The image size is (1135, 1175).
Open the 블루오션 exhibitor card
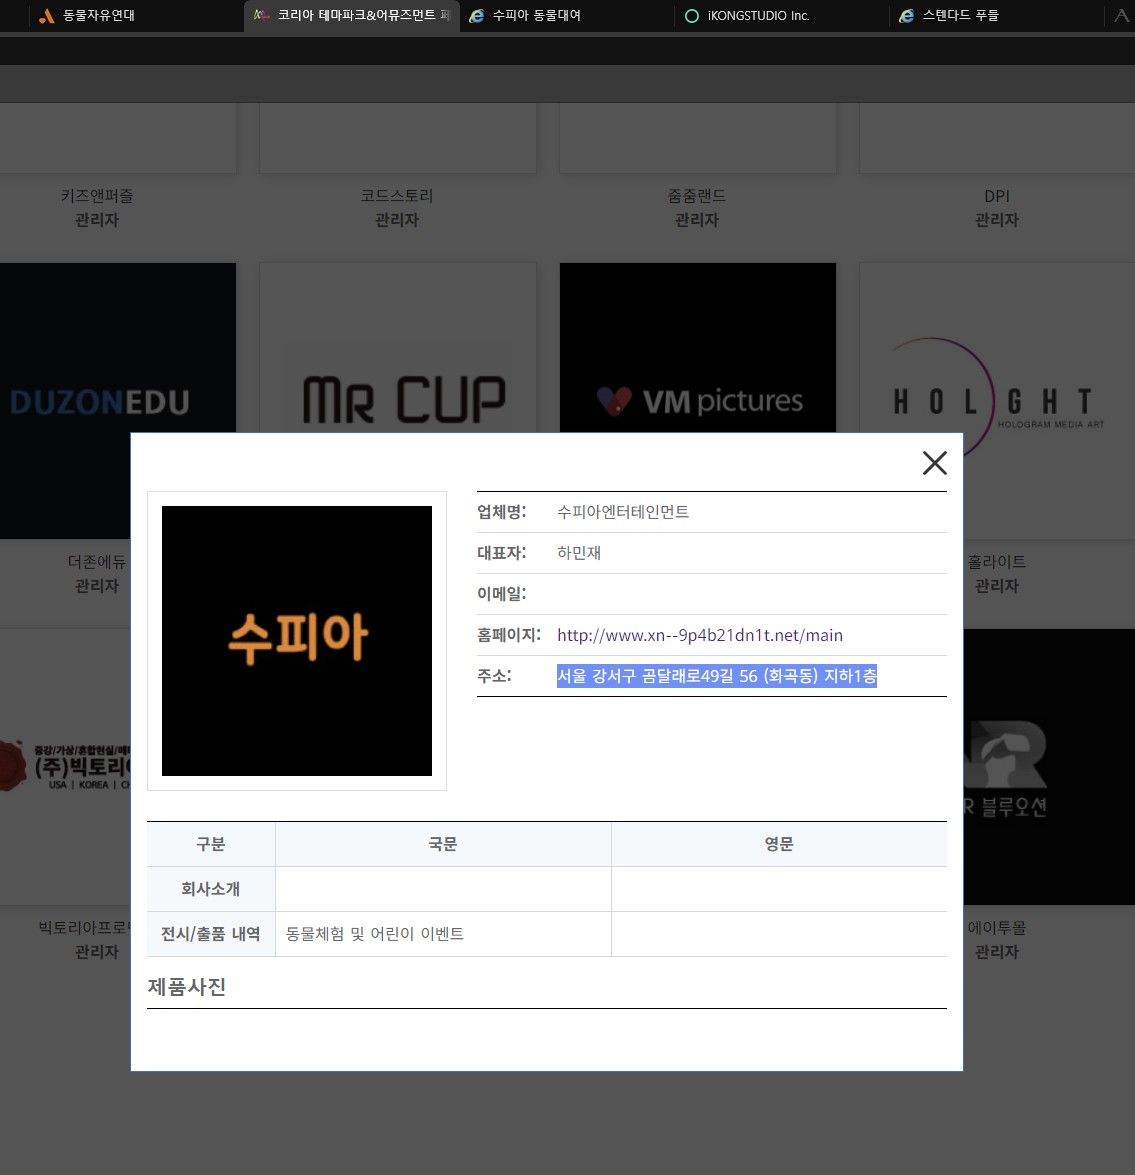tap(1049, 767)
